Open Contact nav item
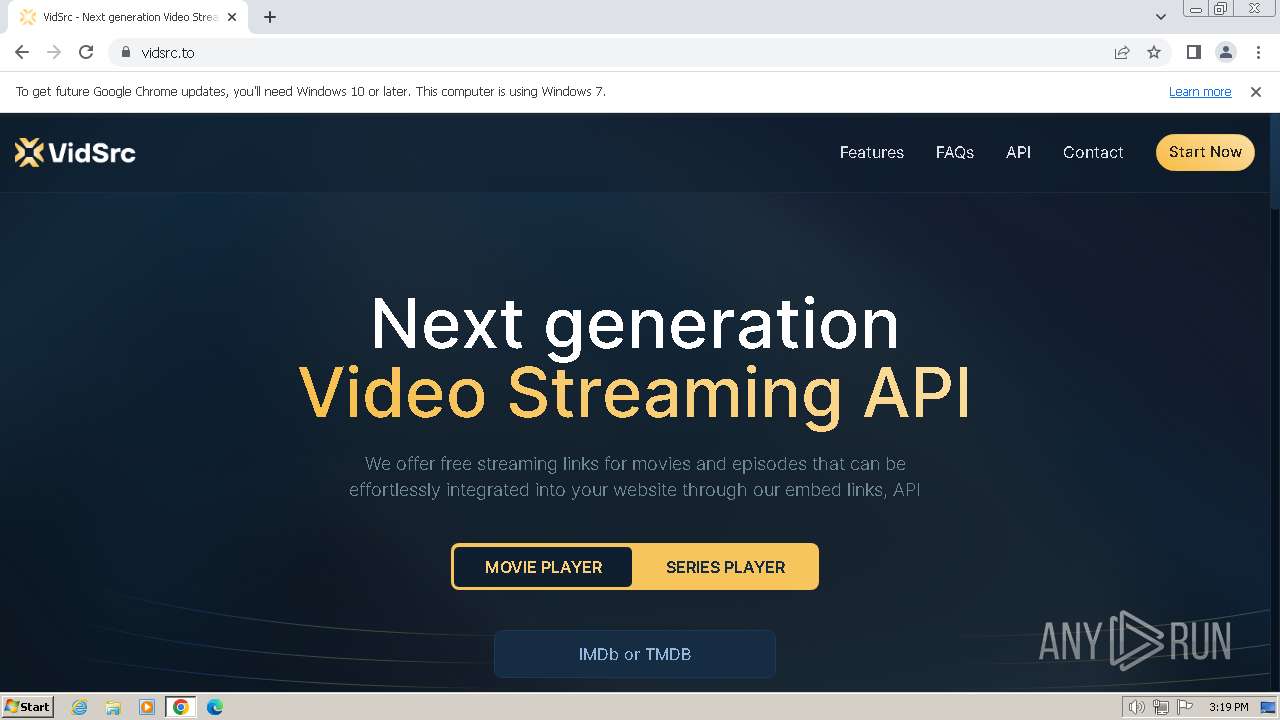The image size is (1280, 720). pyautogui.click(x=1093, y=152)
